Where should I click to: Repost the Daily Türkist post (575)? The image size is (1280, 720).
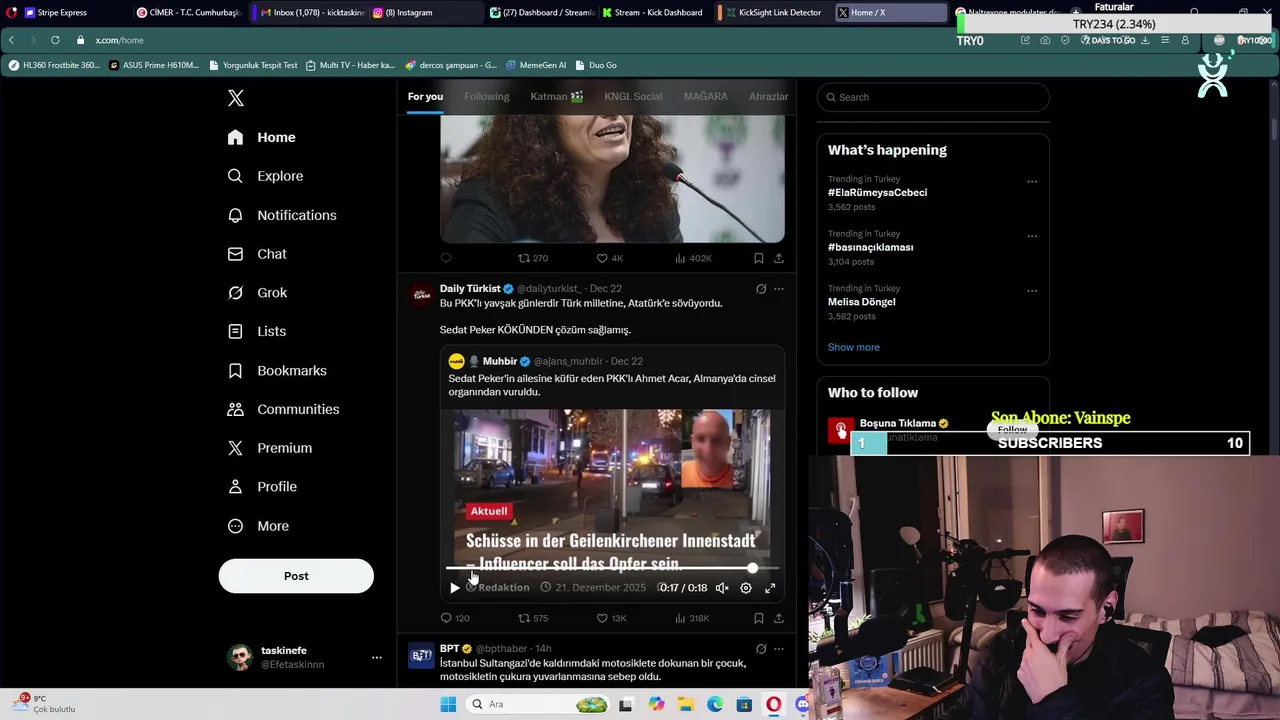point(533,618)
